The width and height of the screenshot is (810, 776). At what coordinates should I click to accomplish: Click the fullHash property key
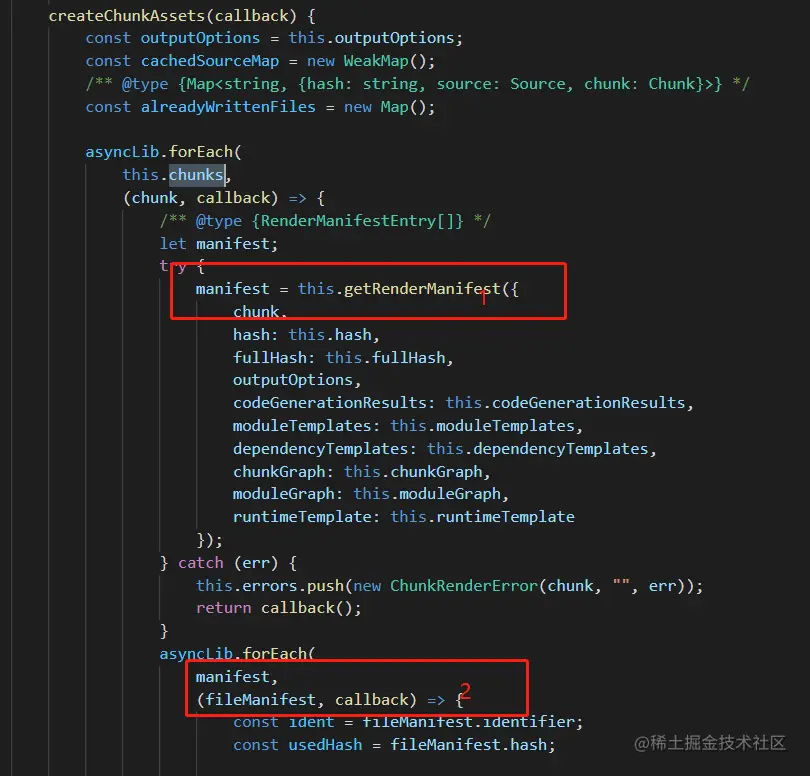tap(270, 358)
